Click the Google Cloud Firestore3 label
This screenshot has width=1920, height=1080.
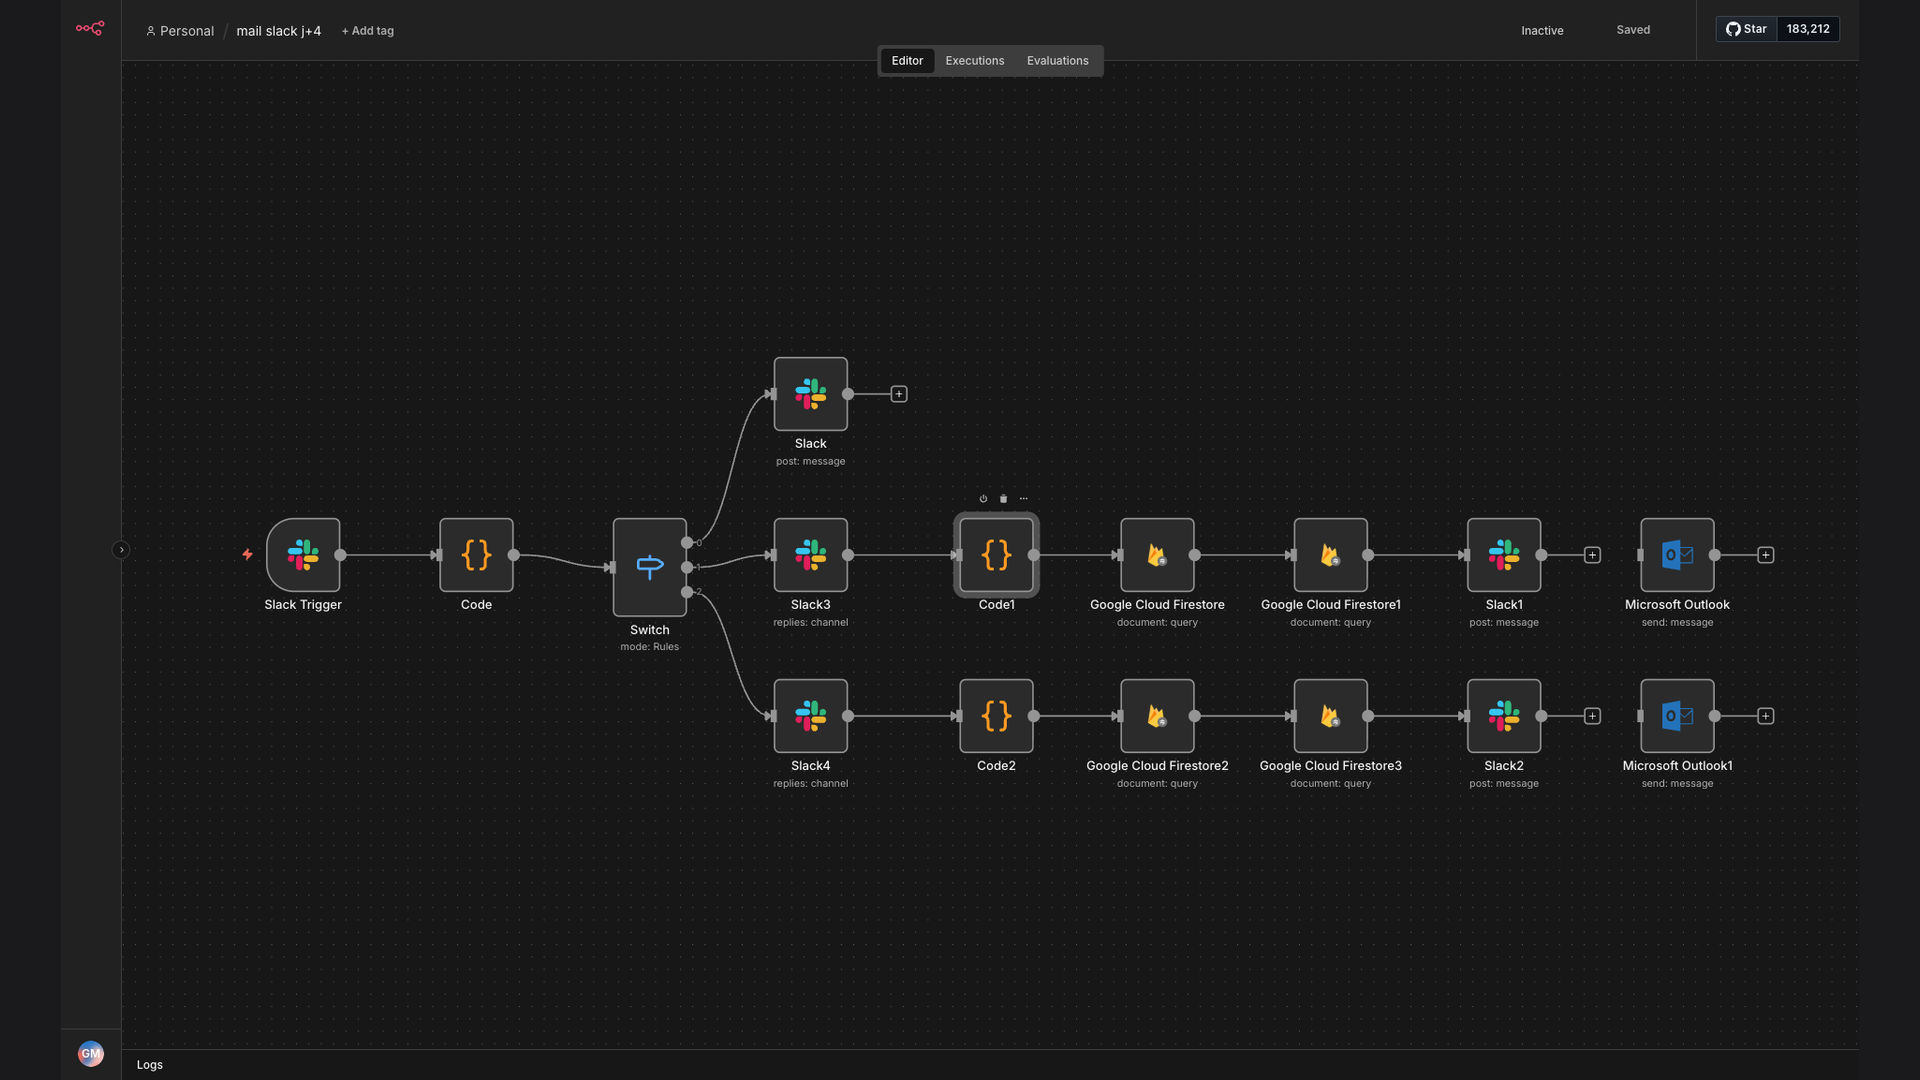[x=1331, y=766]
